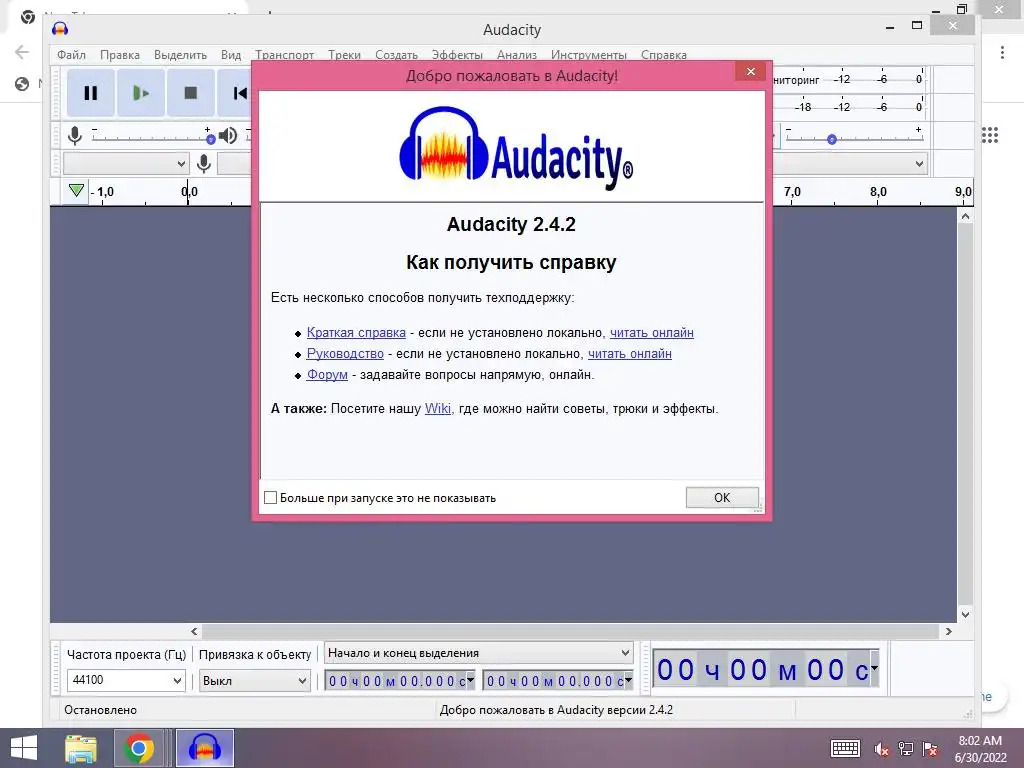The height and width of the screenshot is (768, 1024).
Task: Open the audio host dropdown
Action: click(x=125, y=163)
